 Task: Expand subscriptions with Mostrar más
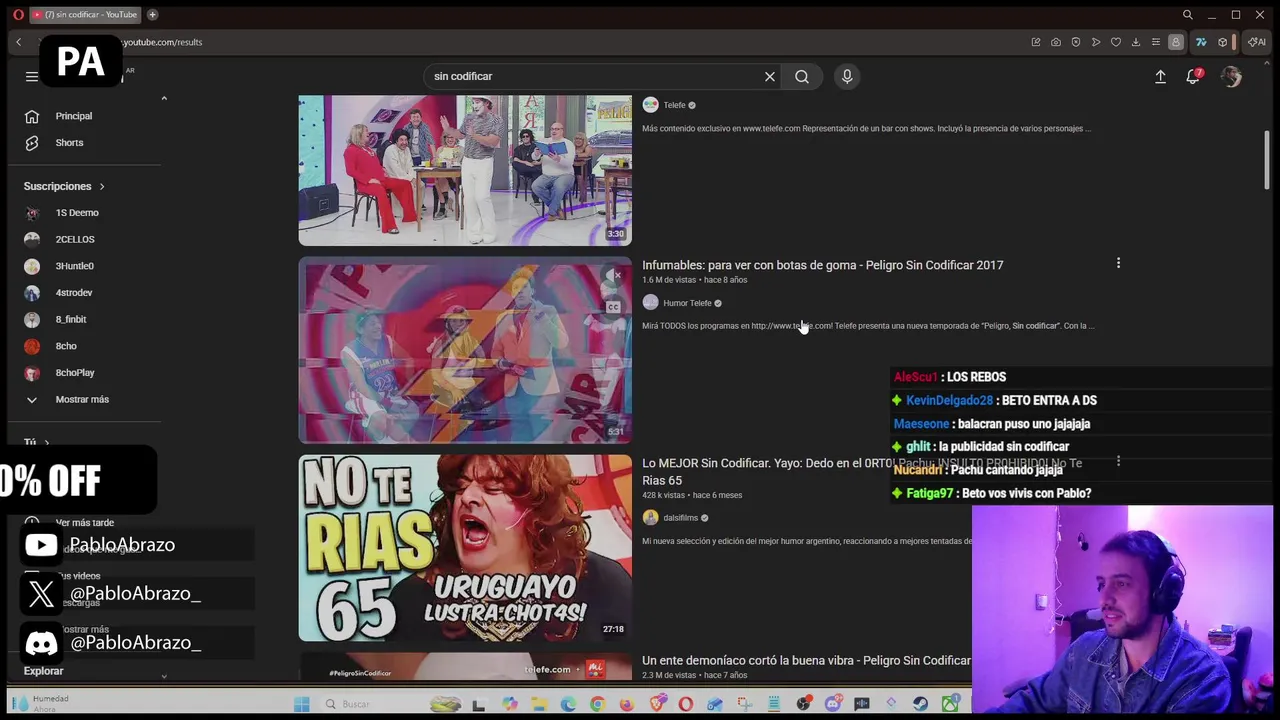[x=82, y=399]
